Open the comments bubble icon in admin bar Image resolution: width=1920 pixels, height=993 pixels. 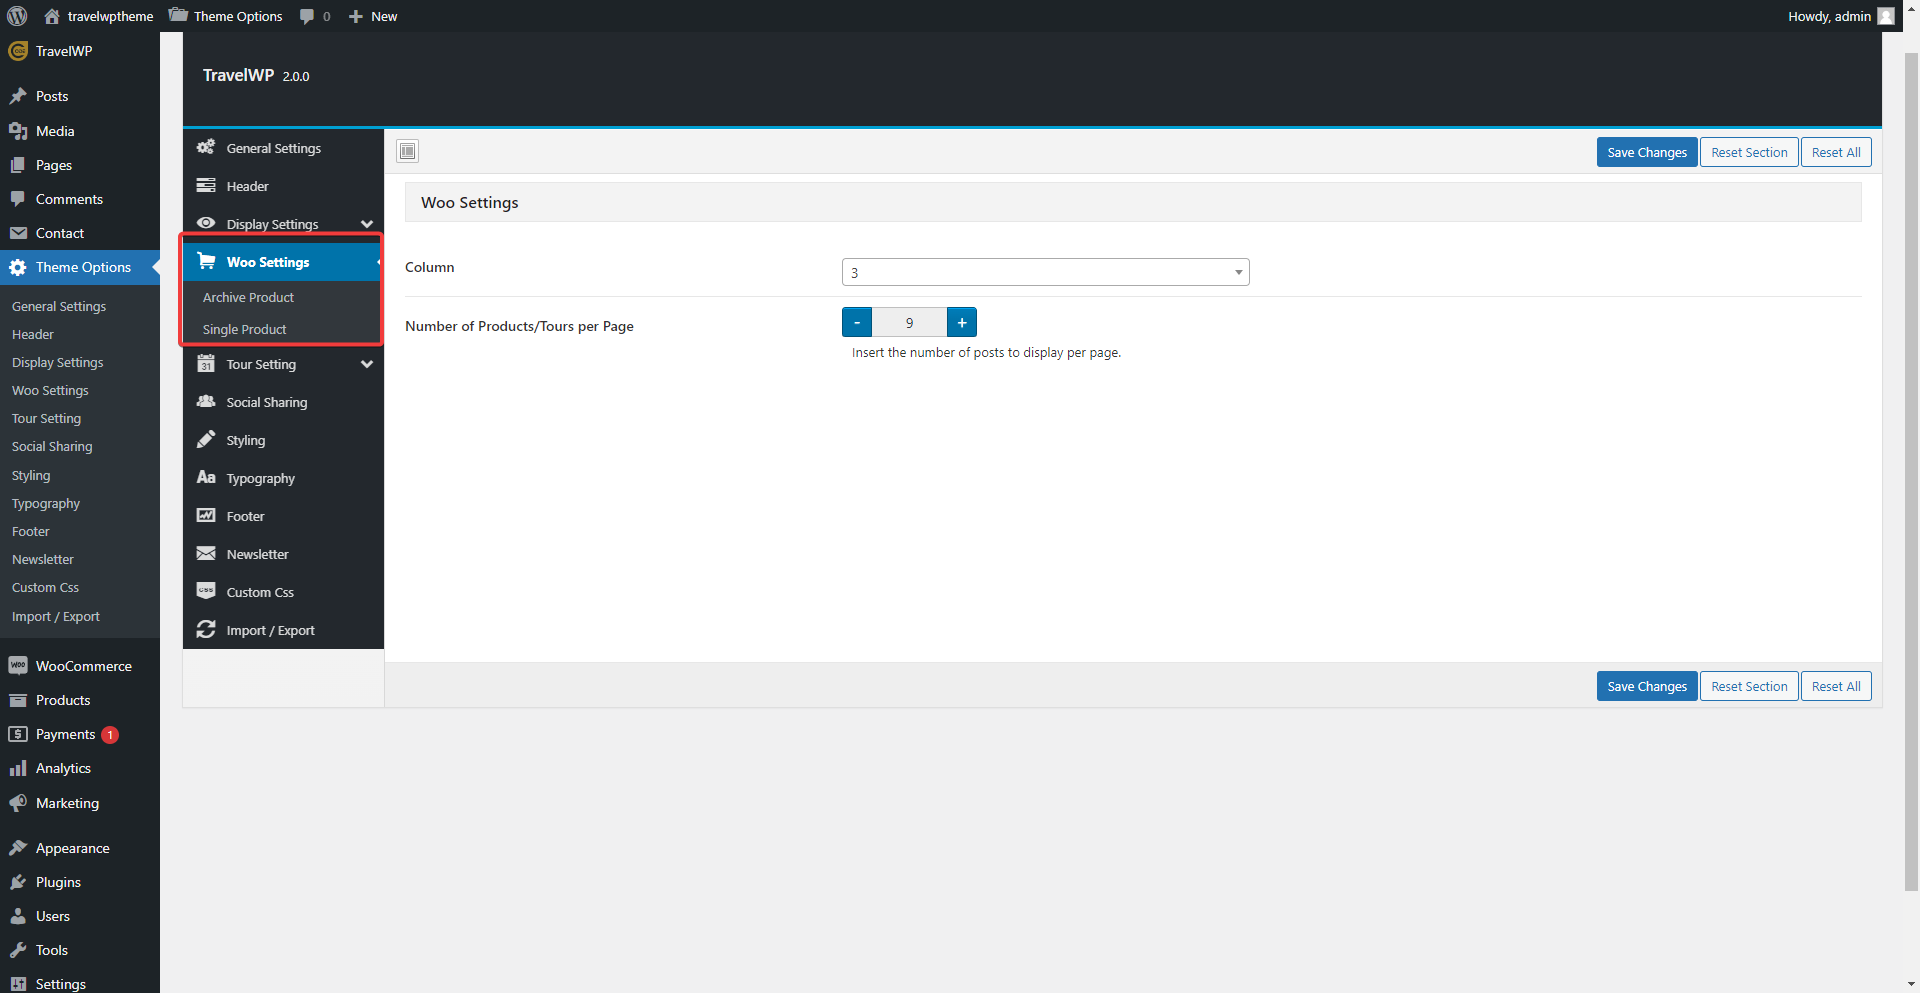point(307,16)
